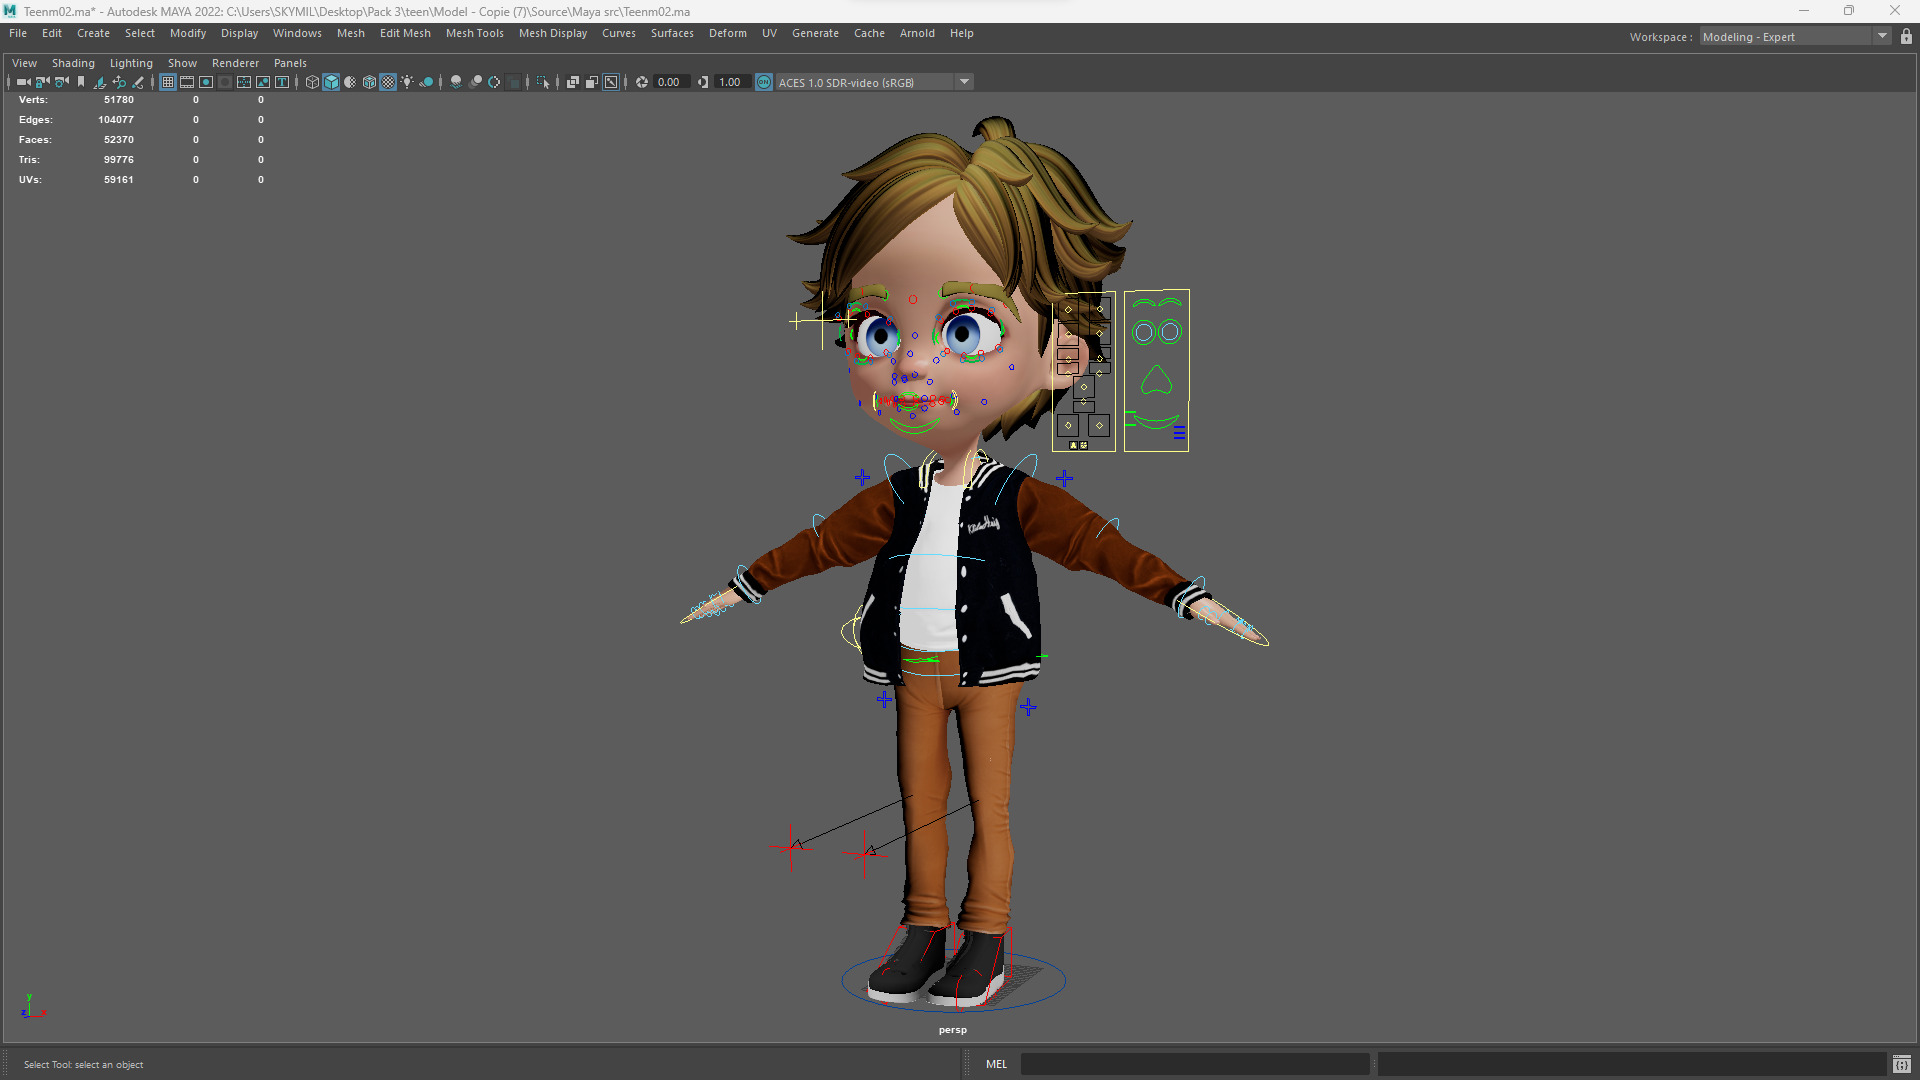Click the MEL language toggle label

click(x=996, y=1064)
